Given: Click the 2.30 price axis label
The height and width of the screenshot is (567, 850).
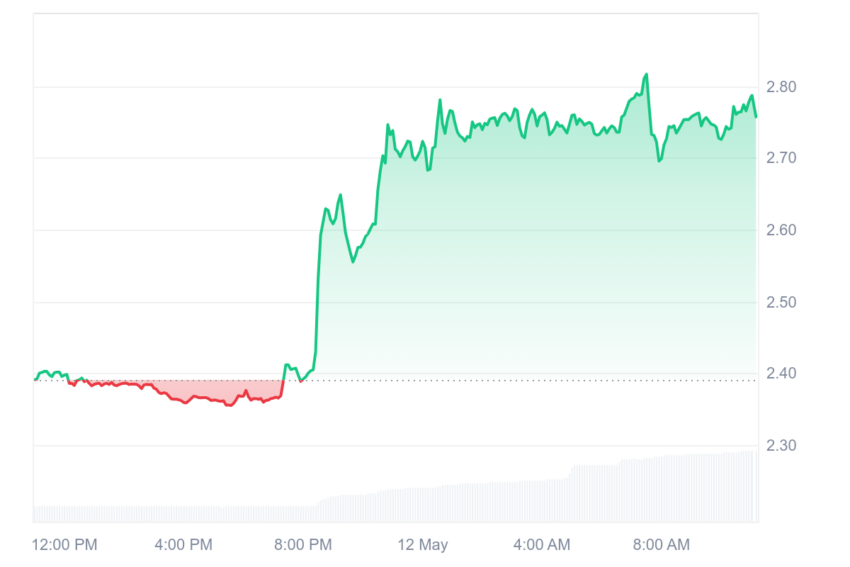Looking at the screenshot, I should tap(781, 445).
